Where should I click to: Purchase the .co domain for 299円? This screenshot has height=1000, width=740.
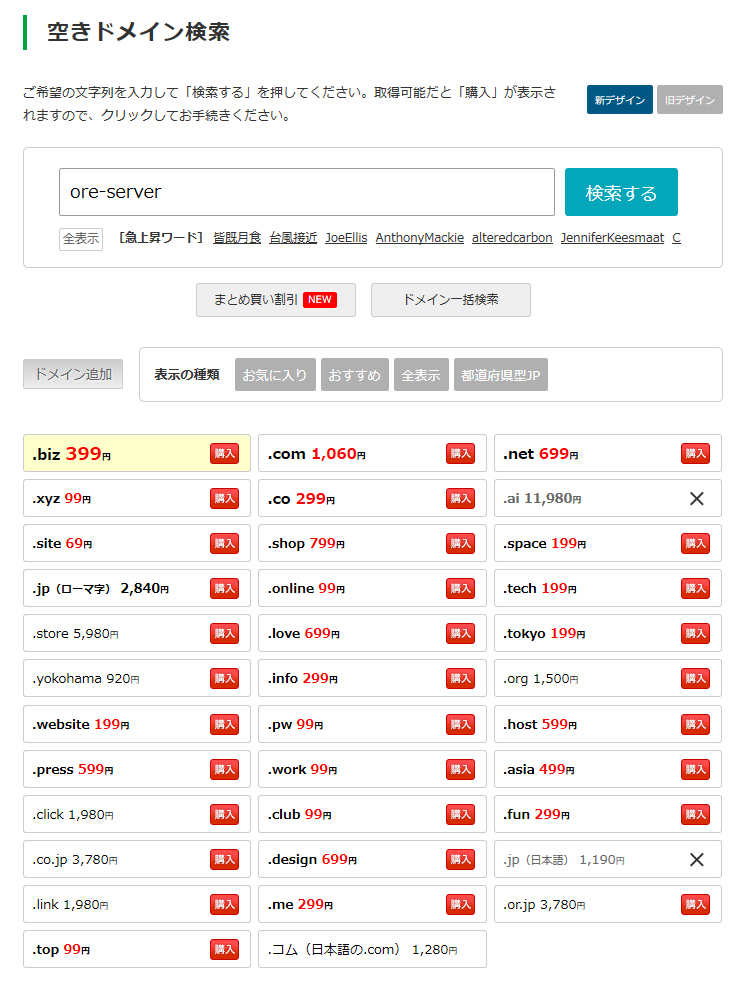coord(460,498)
